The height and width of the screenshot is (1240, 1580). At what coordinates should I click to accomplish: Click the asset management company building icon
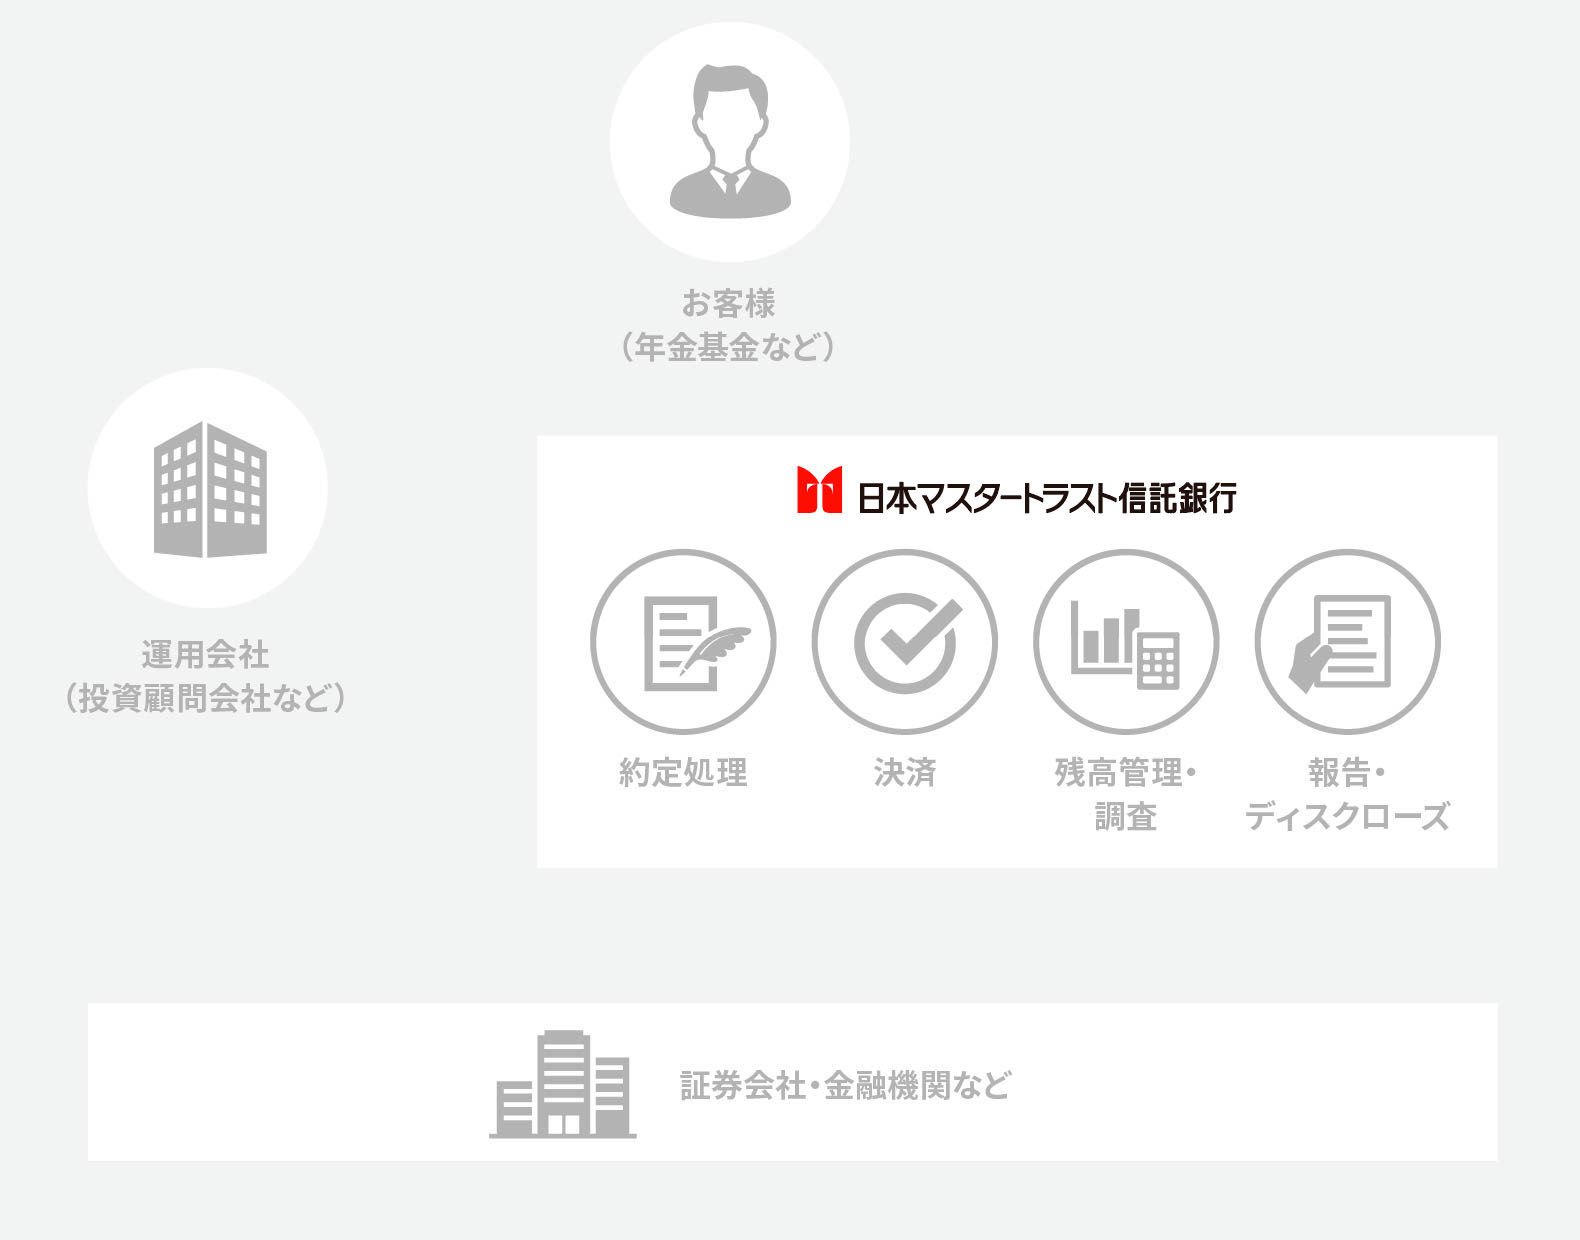pyautogui.click(x=209, y=489)
